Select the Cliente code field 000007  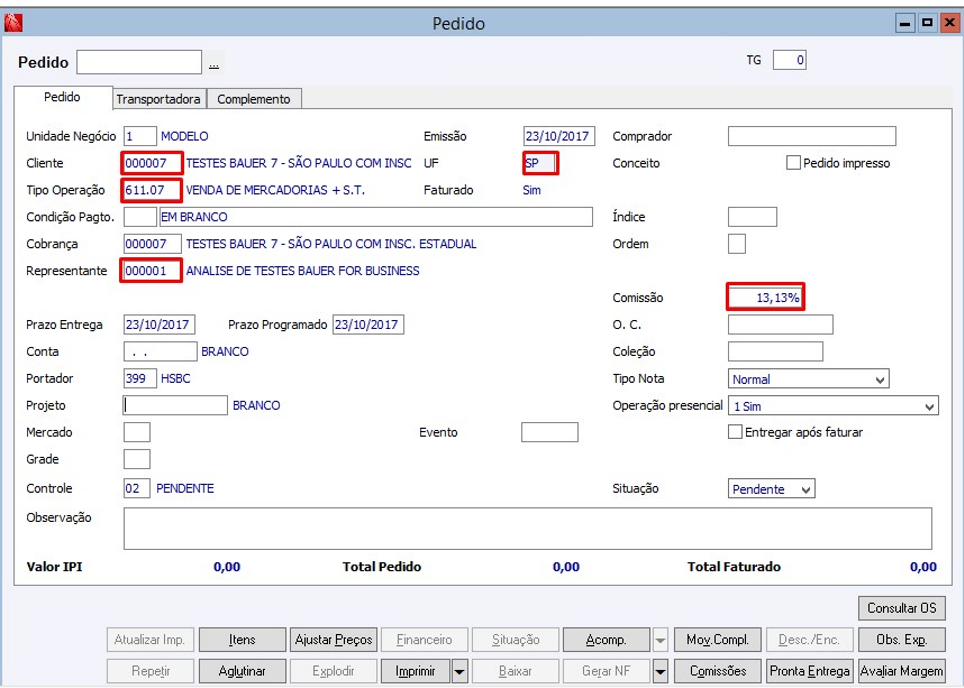pyautogui.click(x=152, y=164)
